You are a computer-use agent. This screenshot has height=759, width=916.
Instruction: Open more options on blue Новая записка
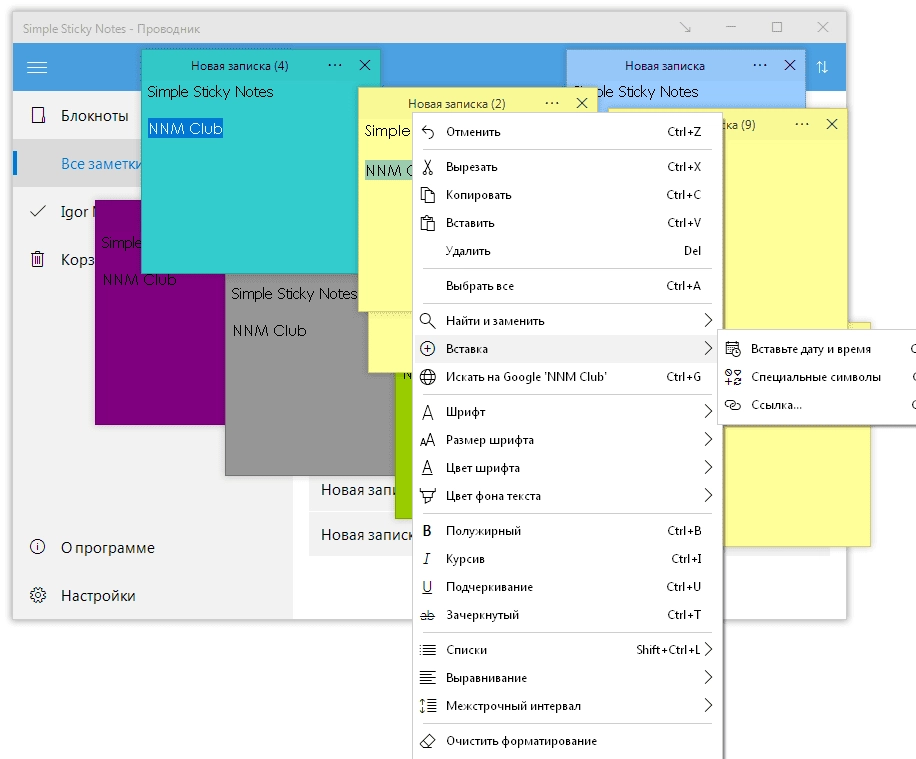759,65
